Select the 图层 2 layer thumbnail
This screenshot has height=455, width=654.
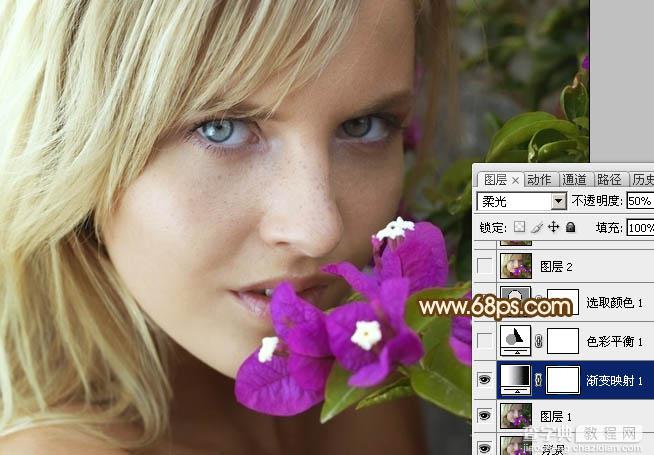coord(516,266)
